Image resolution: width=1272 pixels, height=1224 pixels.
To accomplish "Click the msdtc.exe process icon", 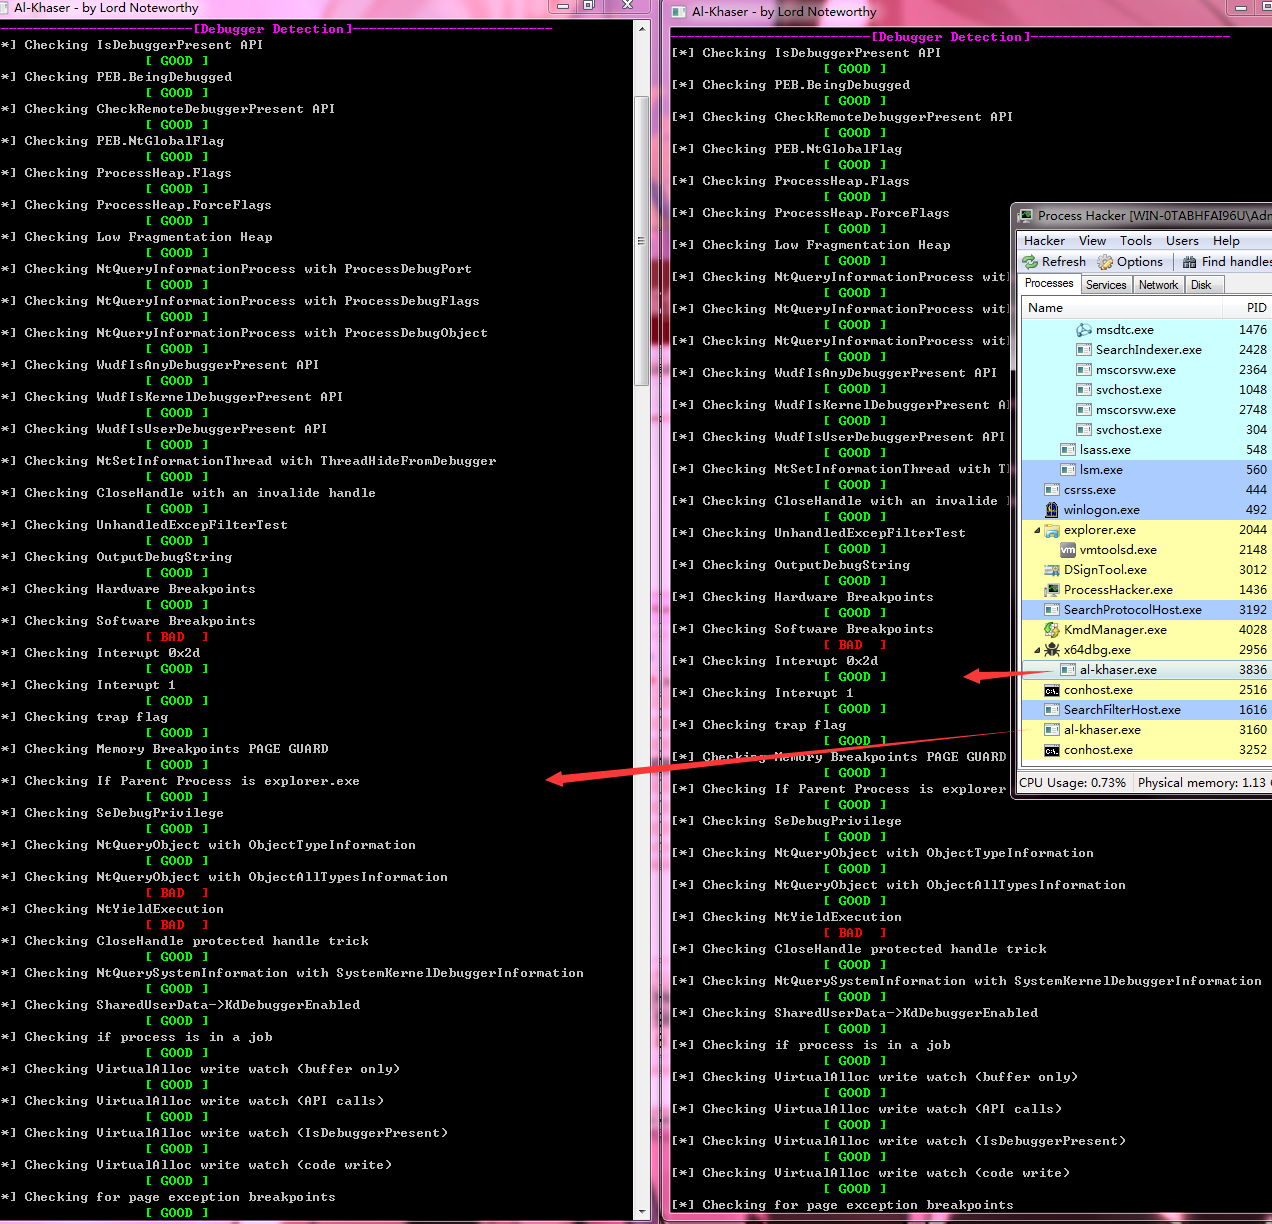I will [1084, 330].
